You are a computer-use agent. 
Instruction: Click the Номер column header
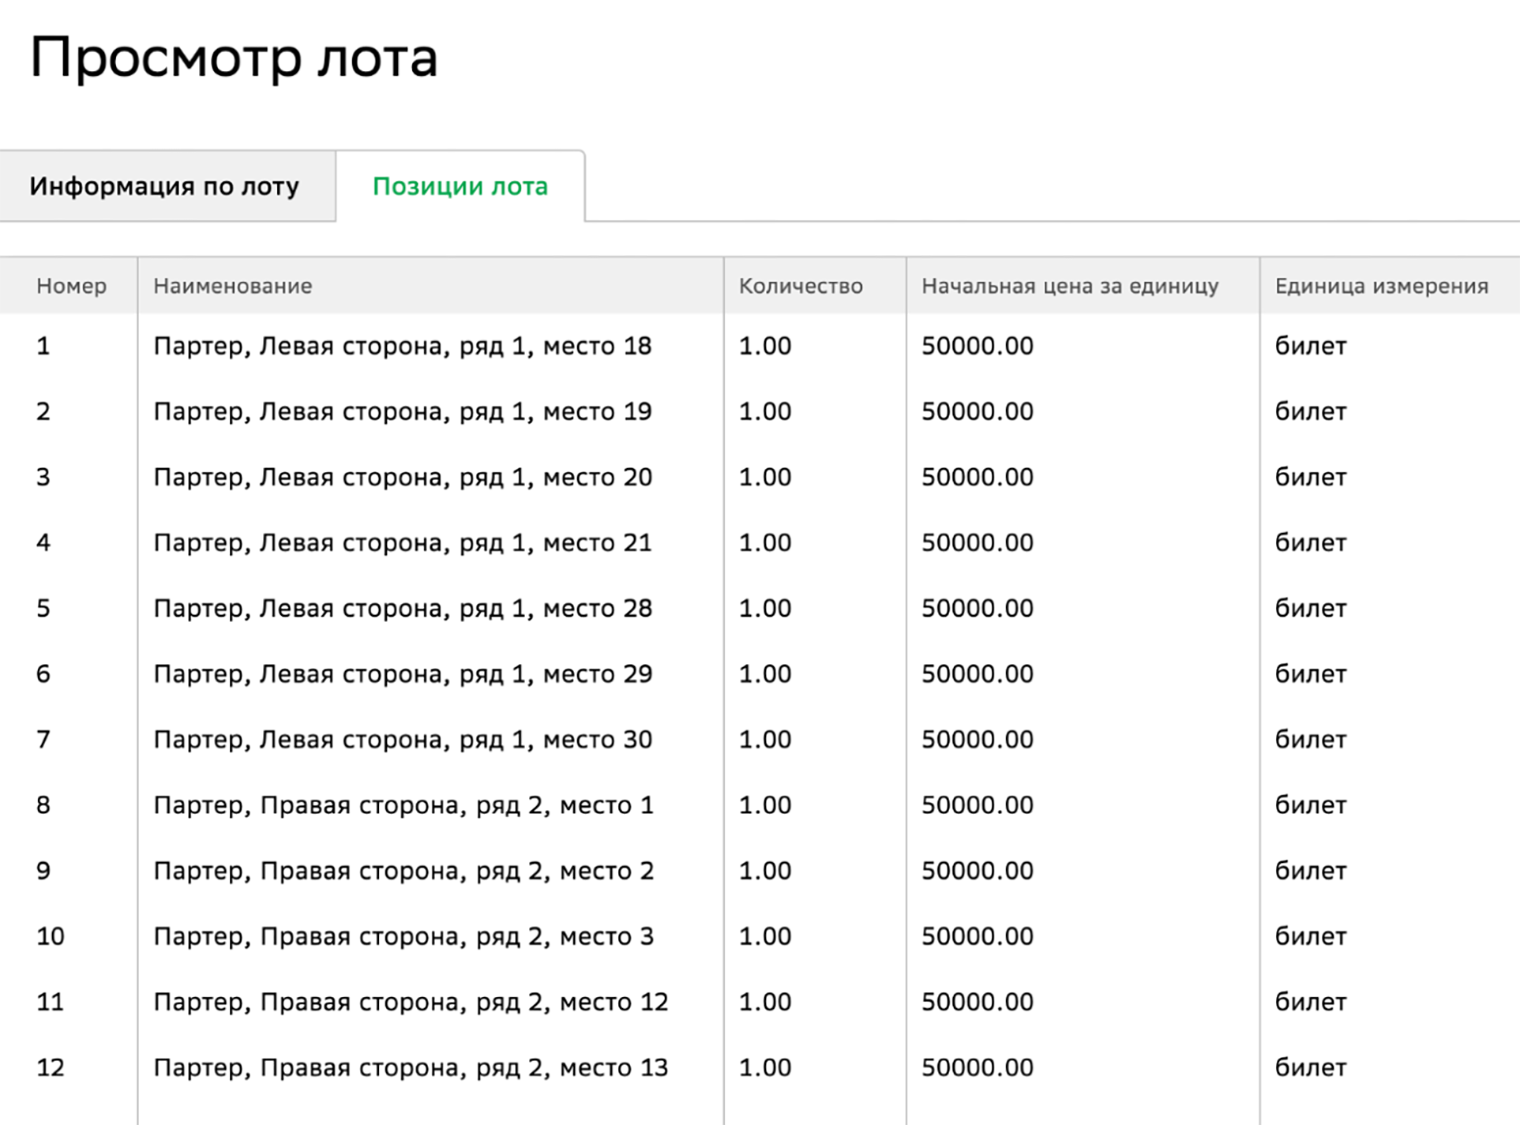coord(71,286)
